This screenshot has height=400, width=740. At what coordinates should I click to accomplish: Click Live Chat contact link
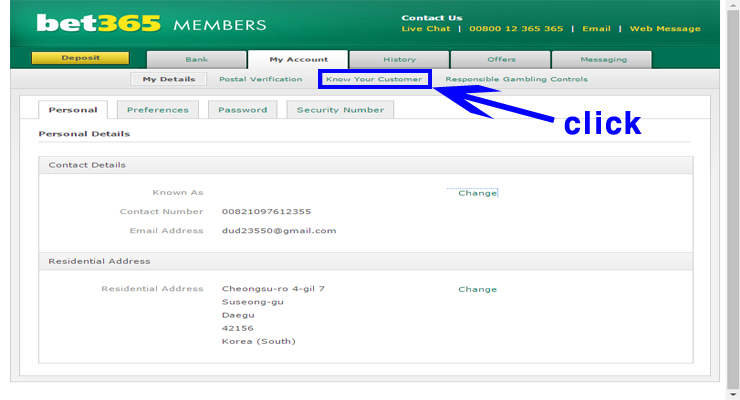pos(426,29)
